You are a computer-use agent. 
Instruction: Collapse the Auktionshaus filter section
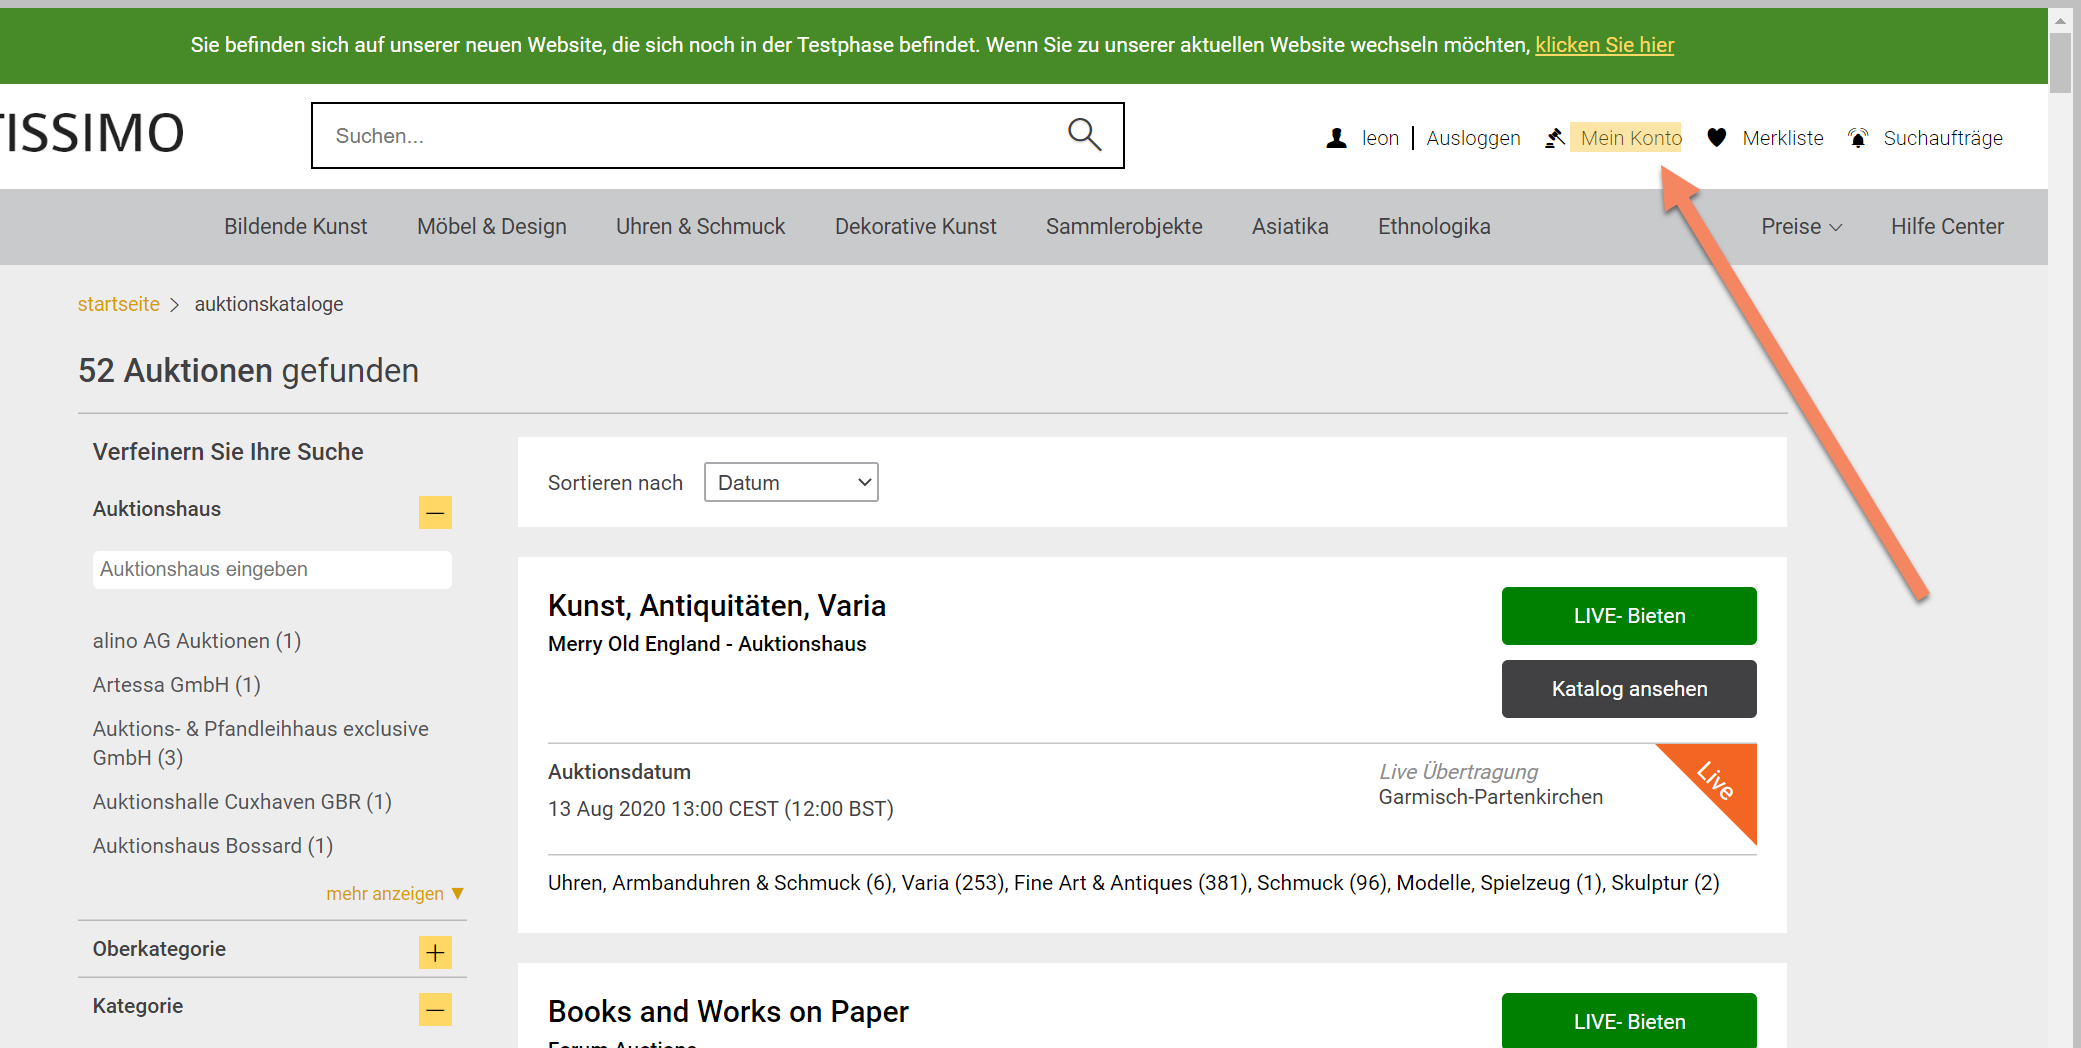pos(435,512)
